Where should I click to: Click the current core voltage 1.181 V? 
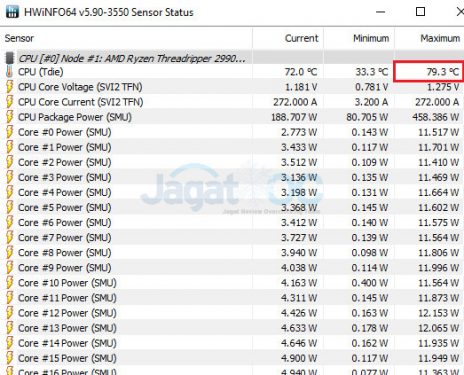click(x=301, y=87)
